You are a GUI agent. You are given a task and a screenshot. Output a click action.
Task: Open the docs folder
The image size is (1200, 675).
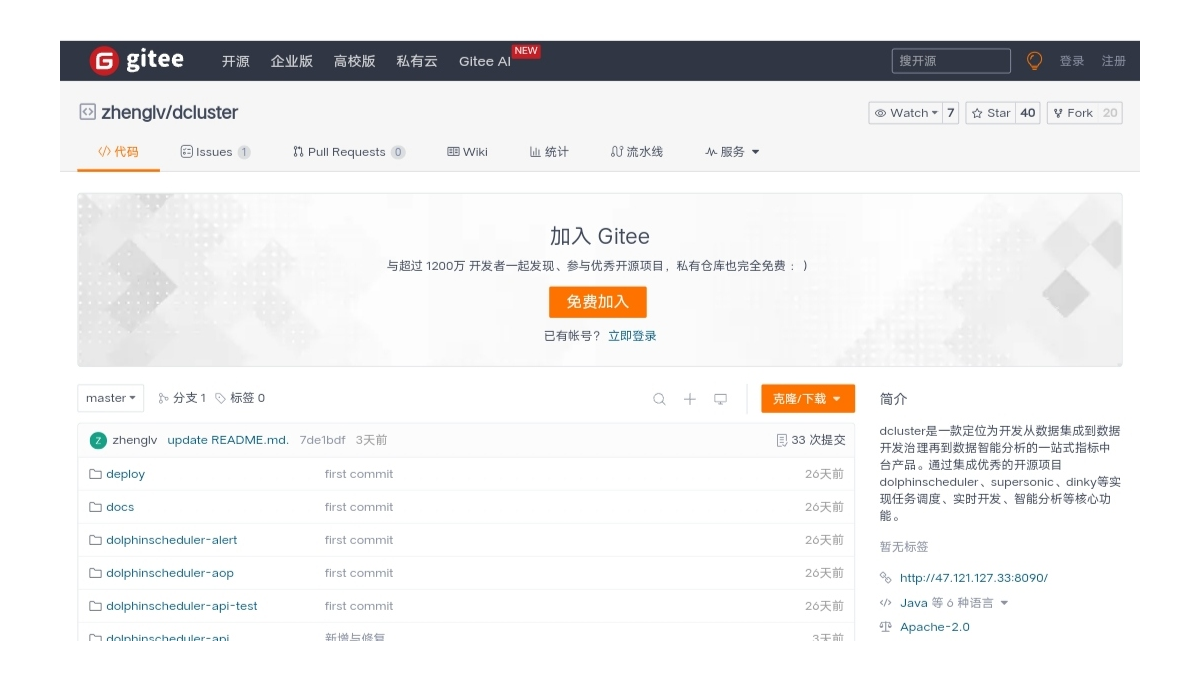click(x=120, y=507)
